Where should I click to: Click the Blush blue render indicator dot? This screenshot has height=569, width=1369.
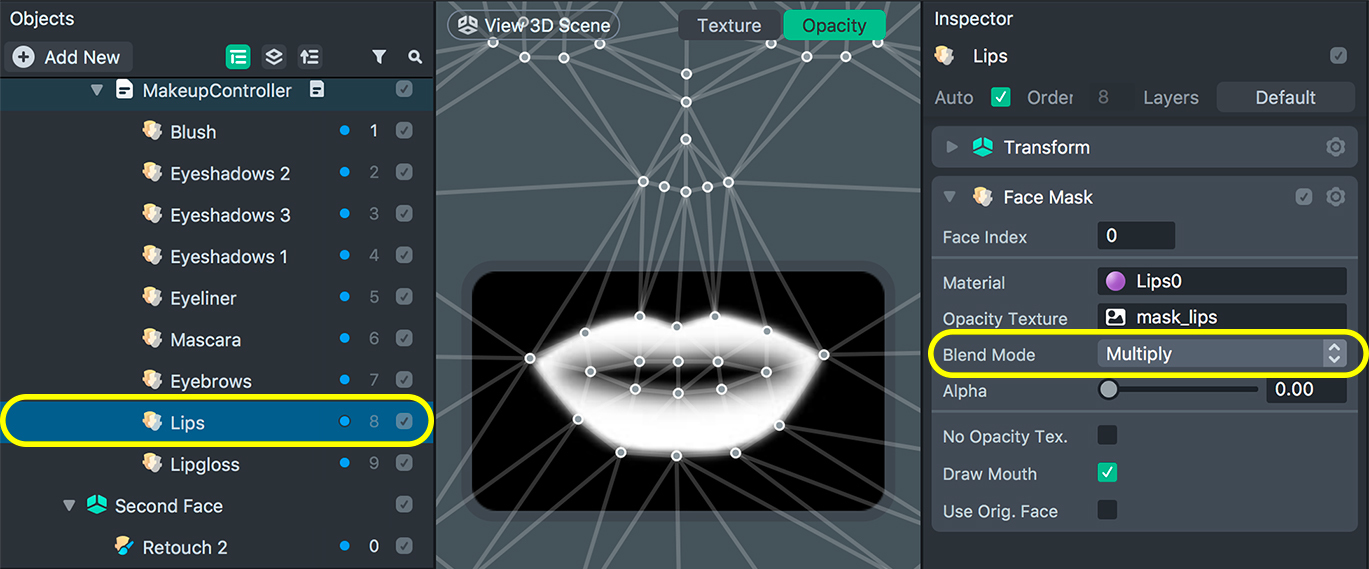[x=345, y=131]
